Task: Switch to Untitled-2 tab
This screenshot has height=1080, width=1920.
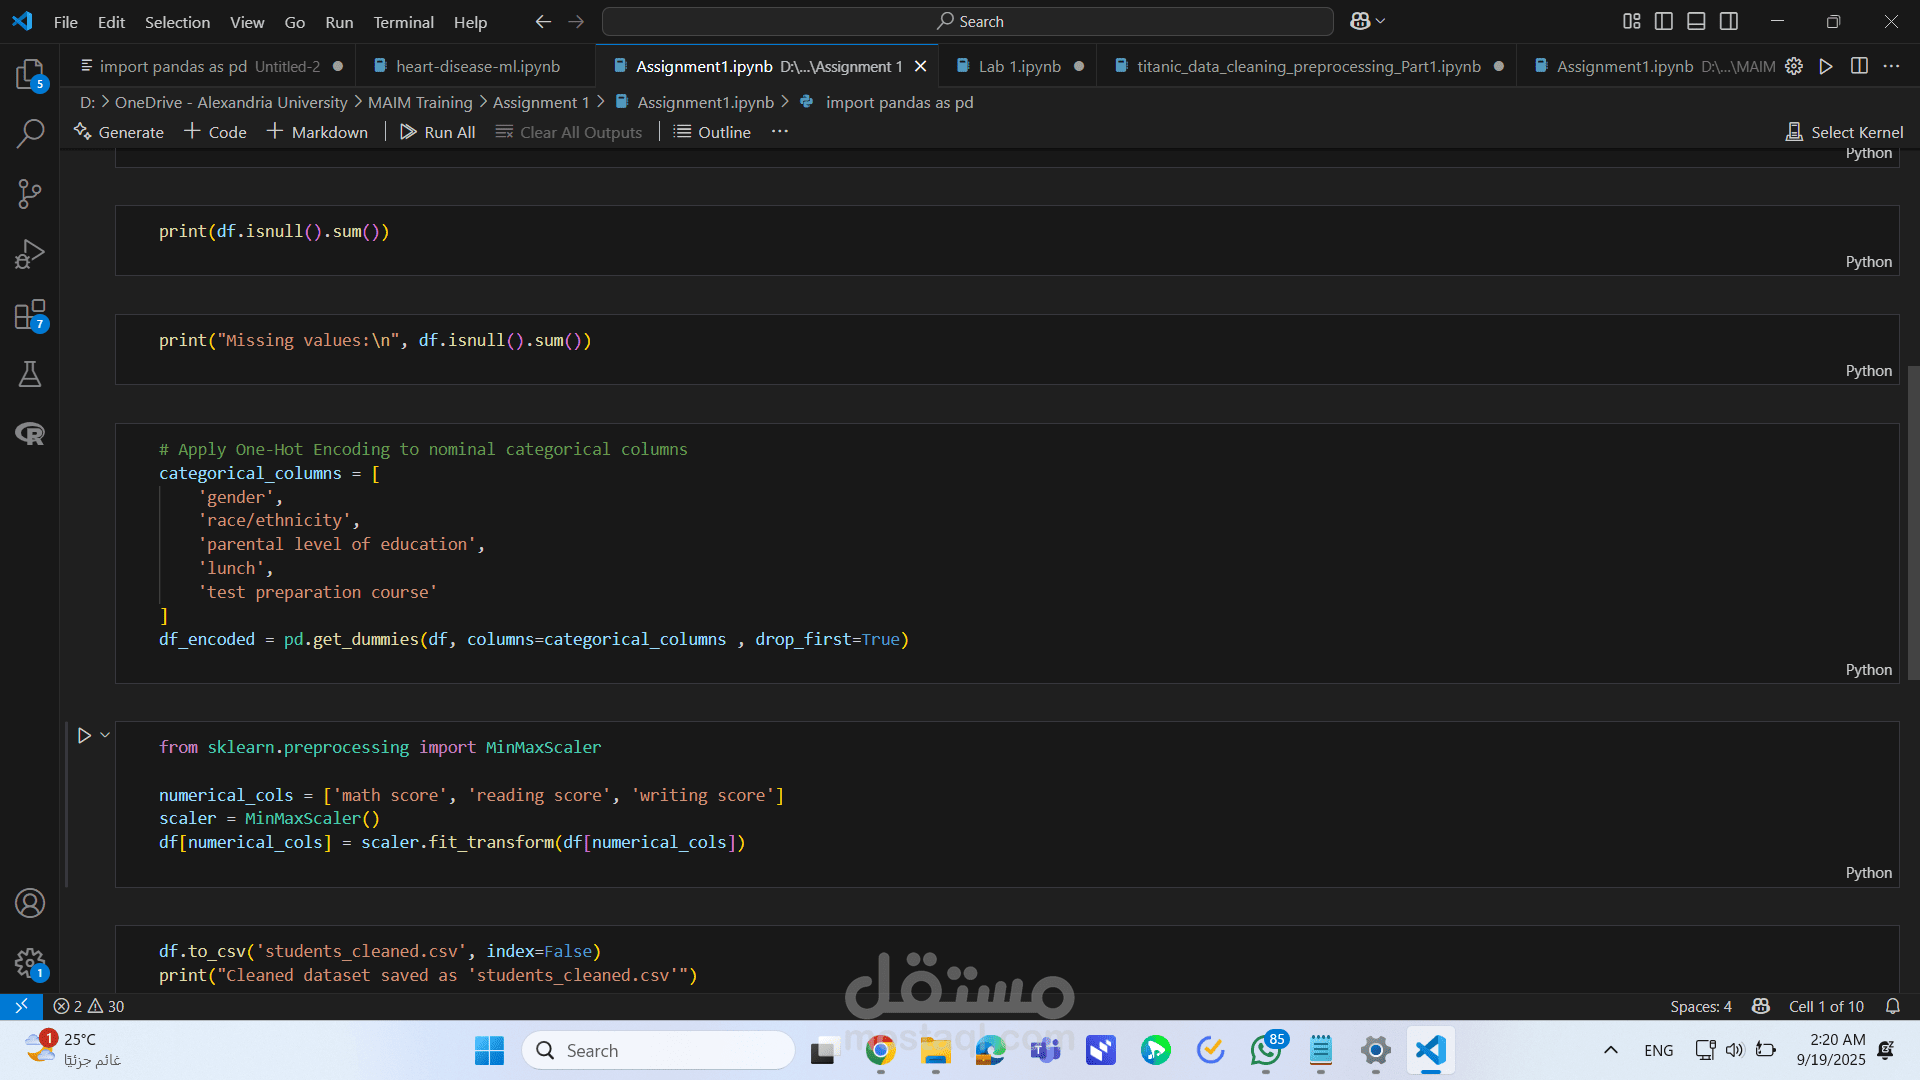Action: 210,66
